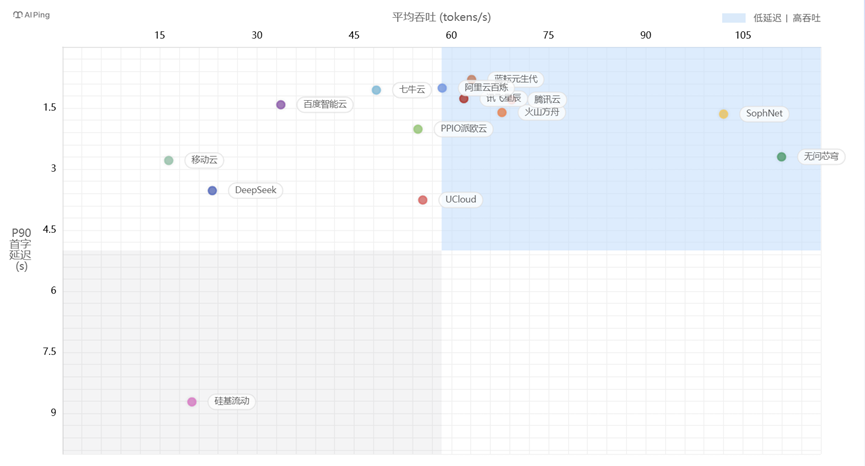Select the blue 阿里云百炼 data point
Viewport: 865px width, 466px height.
pos(442,88)
